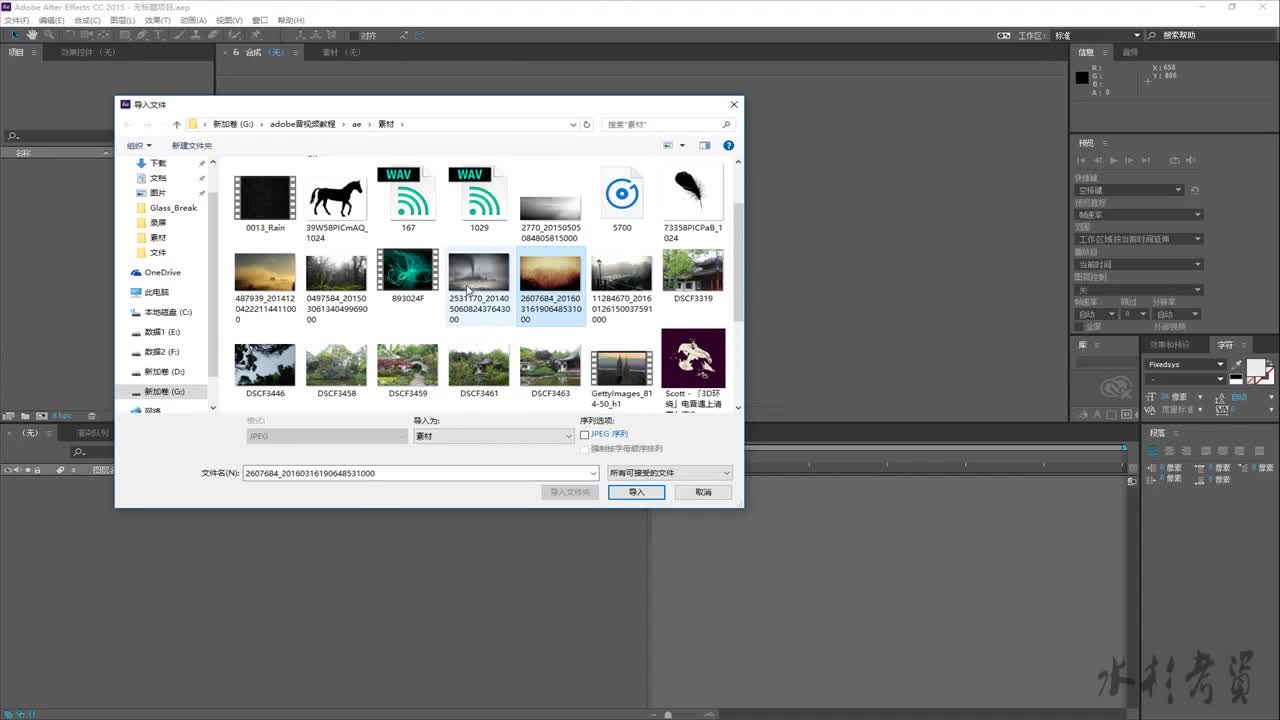Click the white fill color swatch in Character panel
The width and height of the screenshot is (1280, 720).
[1256, 367]
